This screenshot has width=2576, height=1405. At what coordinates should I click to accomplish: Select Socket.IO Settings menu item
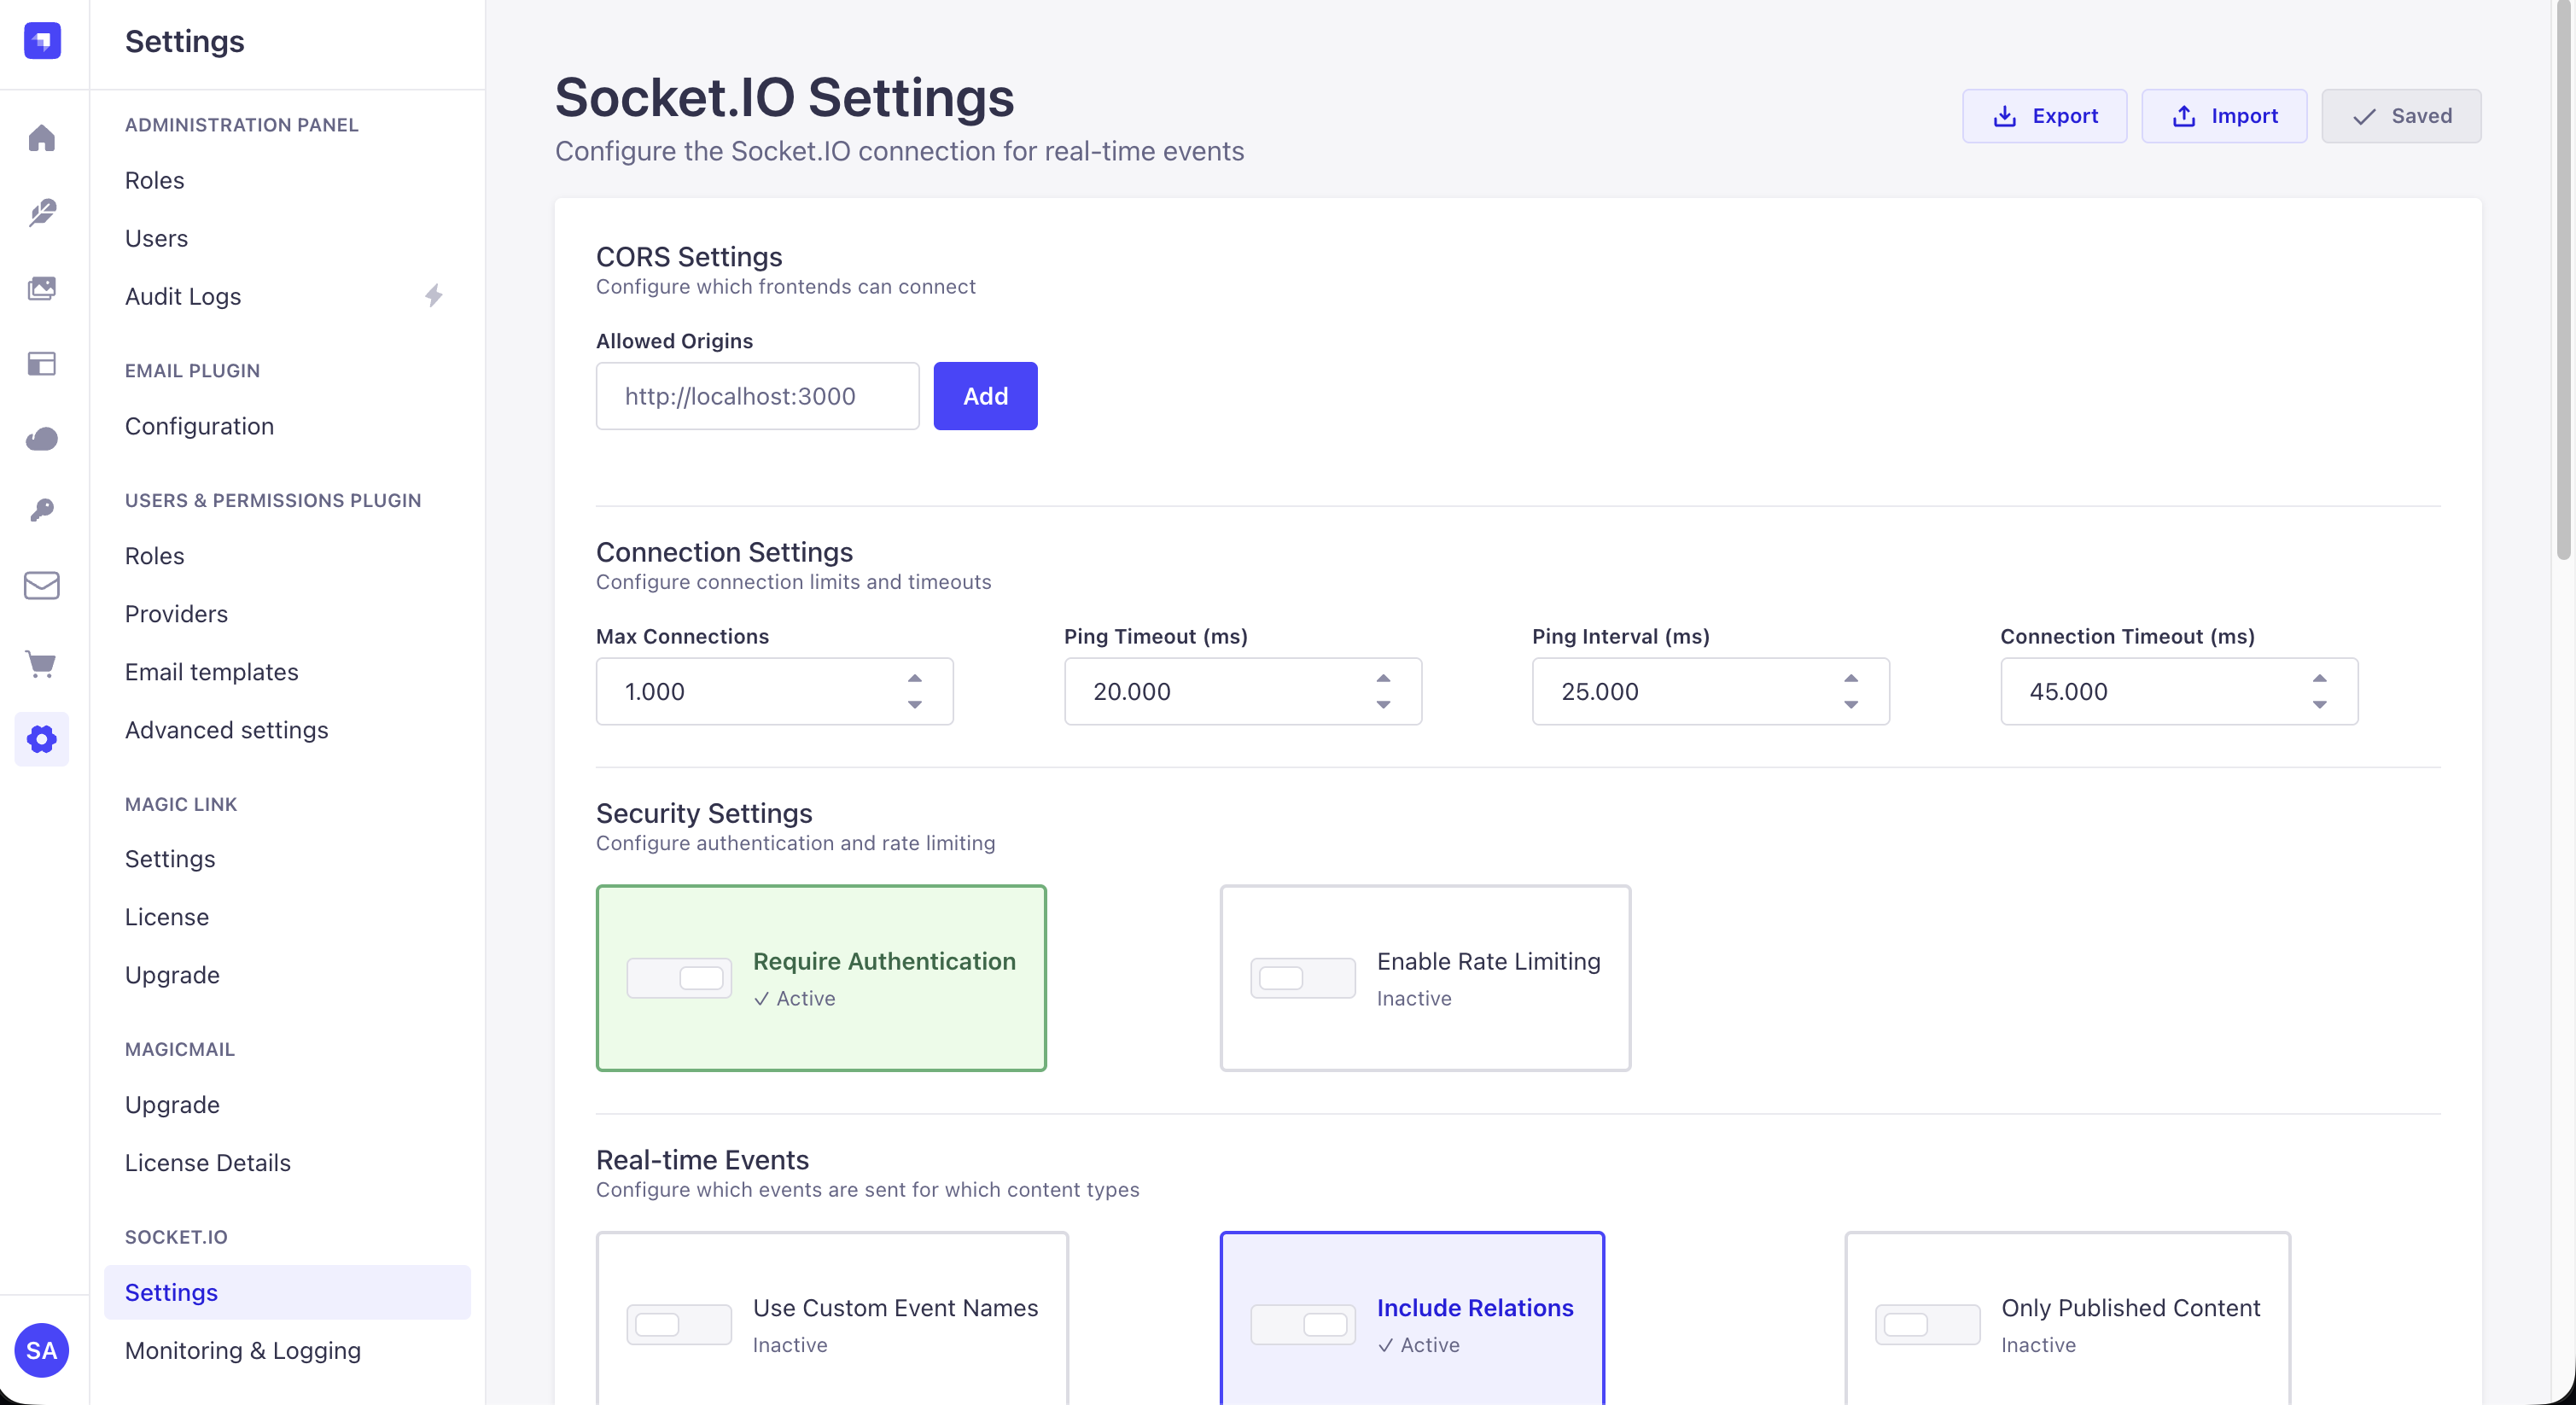point(287,1292)
